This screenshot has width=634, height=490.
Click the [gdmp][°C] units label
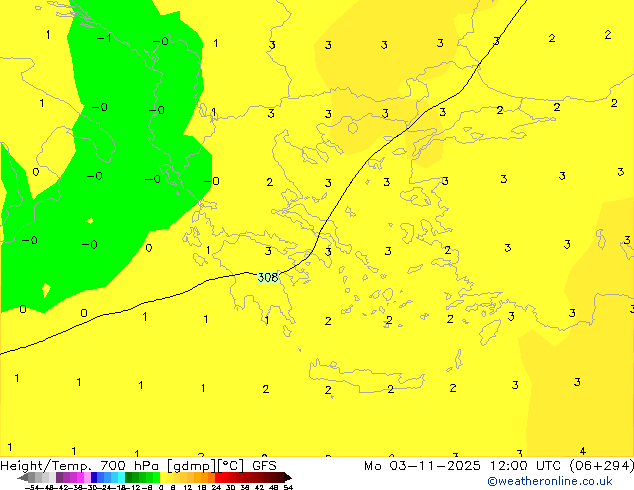206,466
